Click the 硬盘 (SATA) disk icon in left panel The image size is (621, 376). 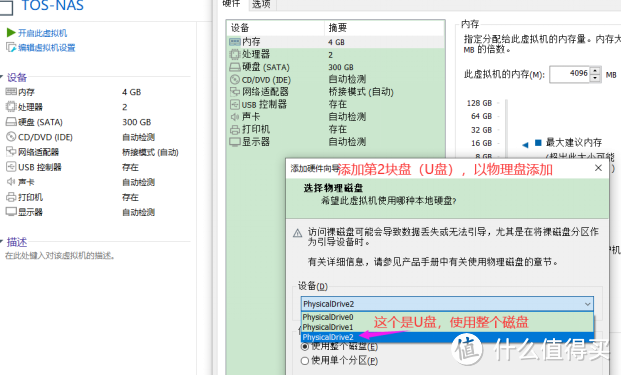[x=11, y=122]
